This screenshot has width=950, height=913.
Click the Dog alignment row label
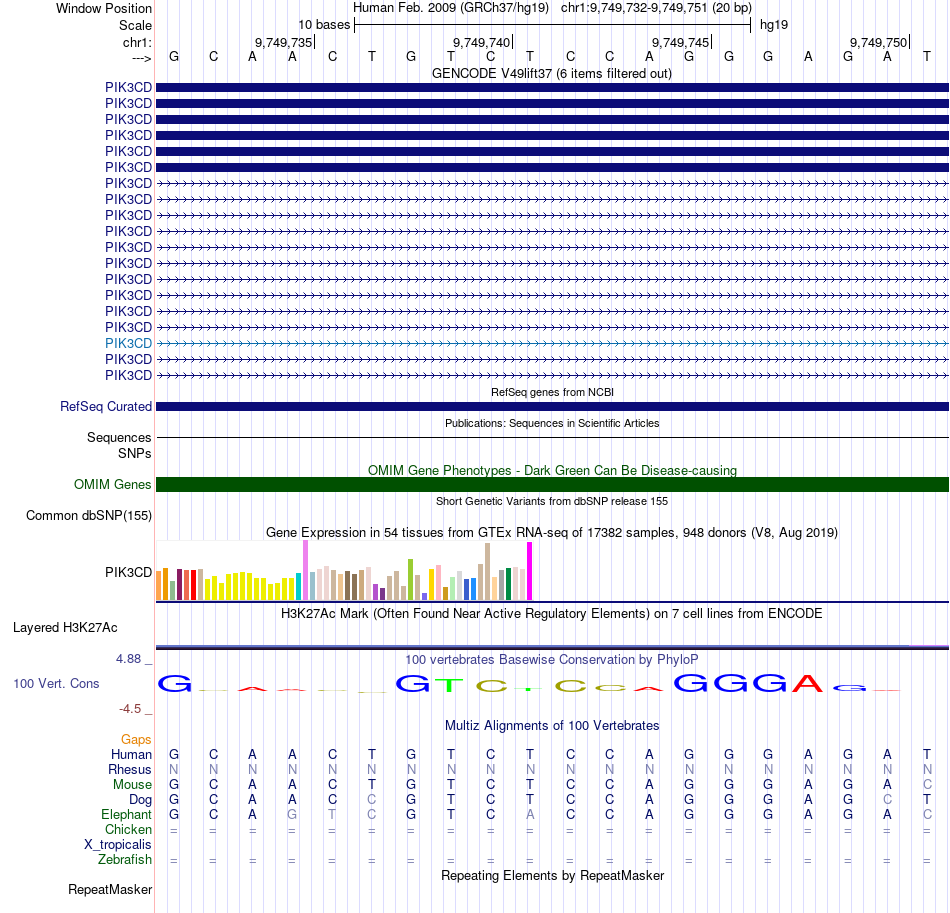tap(141, 800)
